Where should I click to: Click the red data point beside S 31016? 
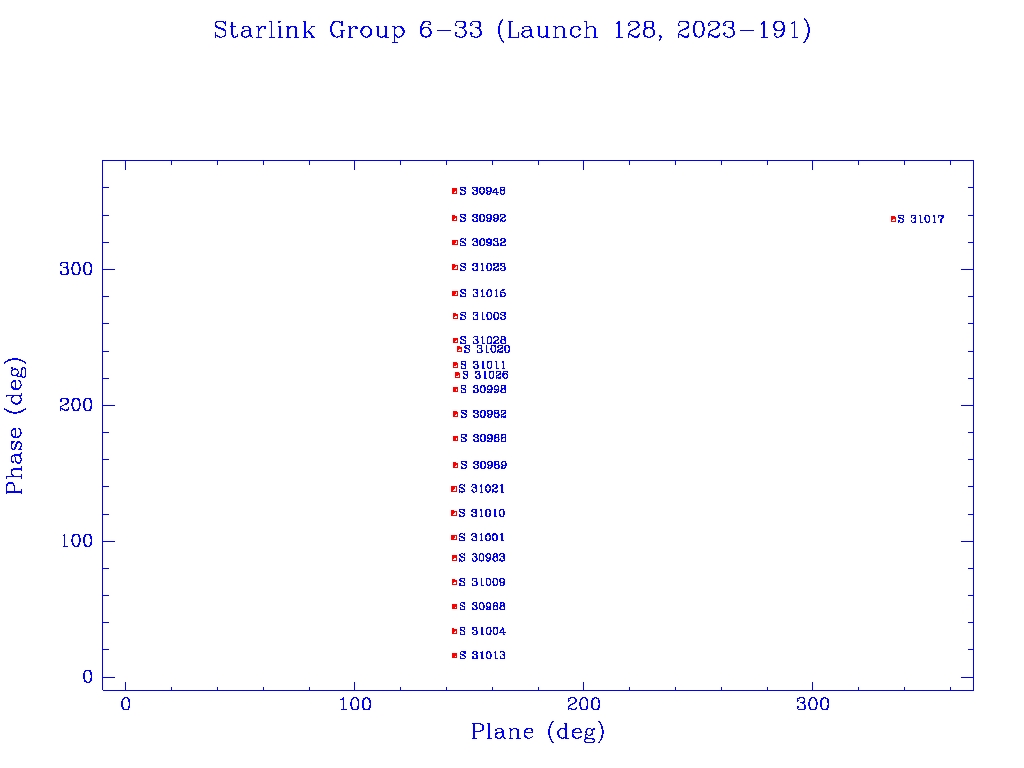tap(455, 294)
